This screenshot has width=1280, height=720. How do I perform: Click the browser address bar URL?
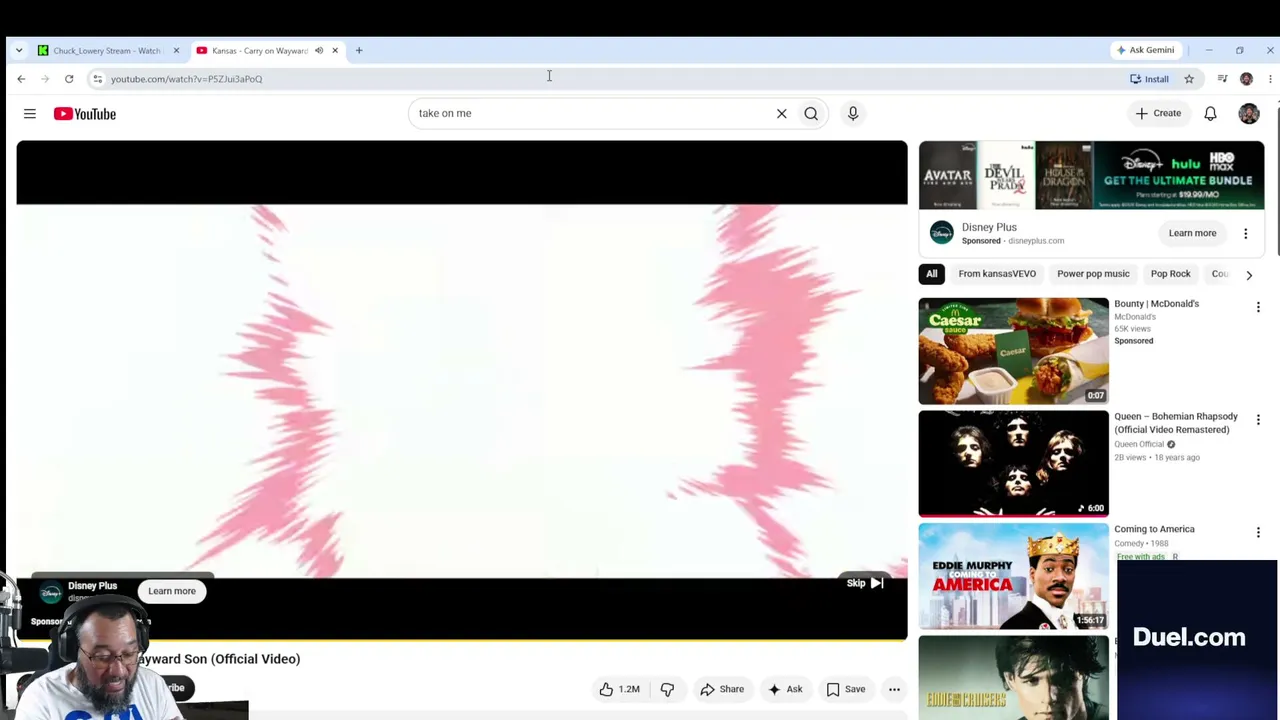[x=186, y=79]
